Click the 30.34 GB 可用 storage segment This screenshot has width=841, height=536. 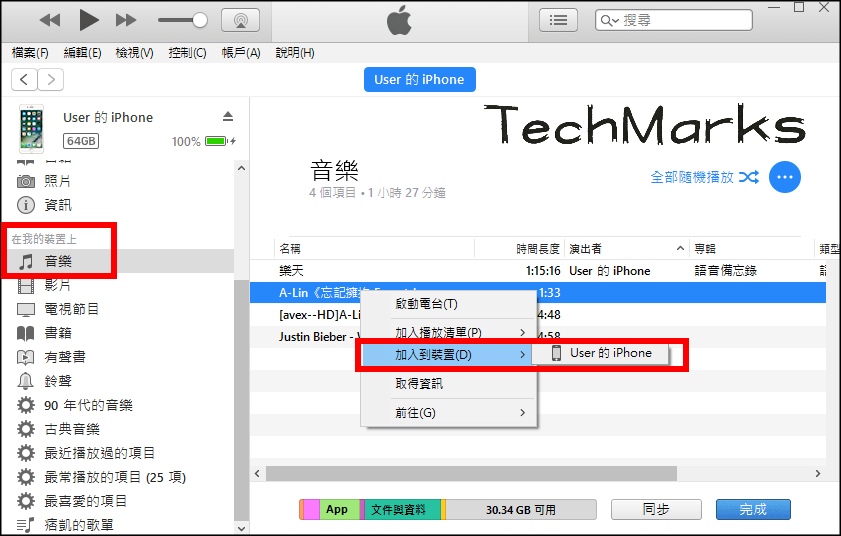pyautogui.click(x=521, y=509)
